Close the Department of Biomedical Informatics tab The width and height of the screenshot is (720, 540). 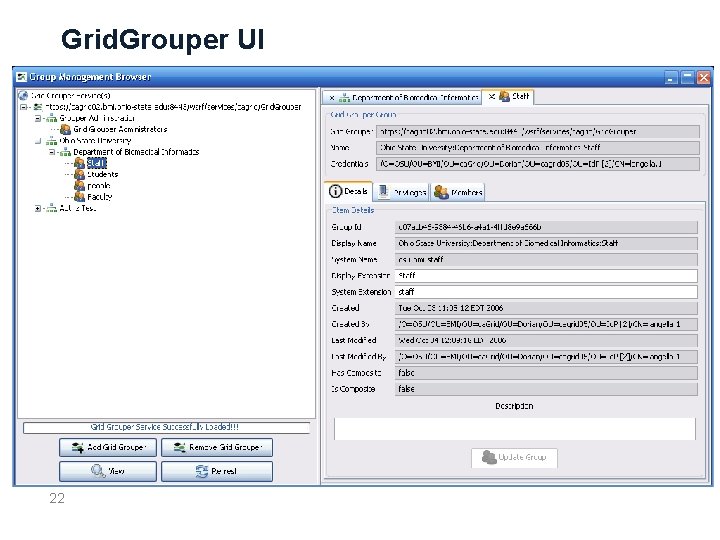[332, 98]
